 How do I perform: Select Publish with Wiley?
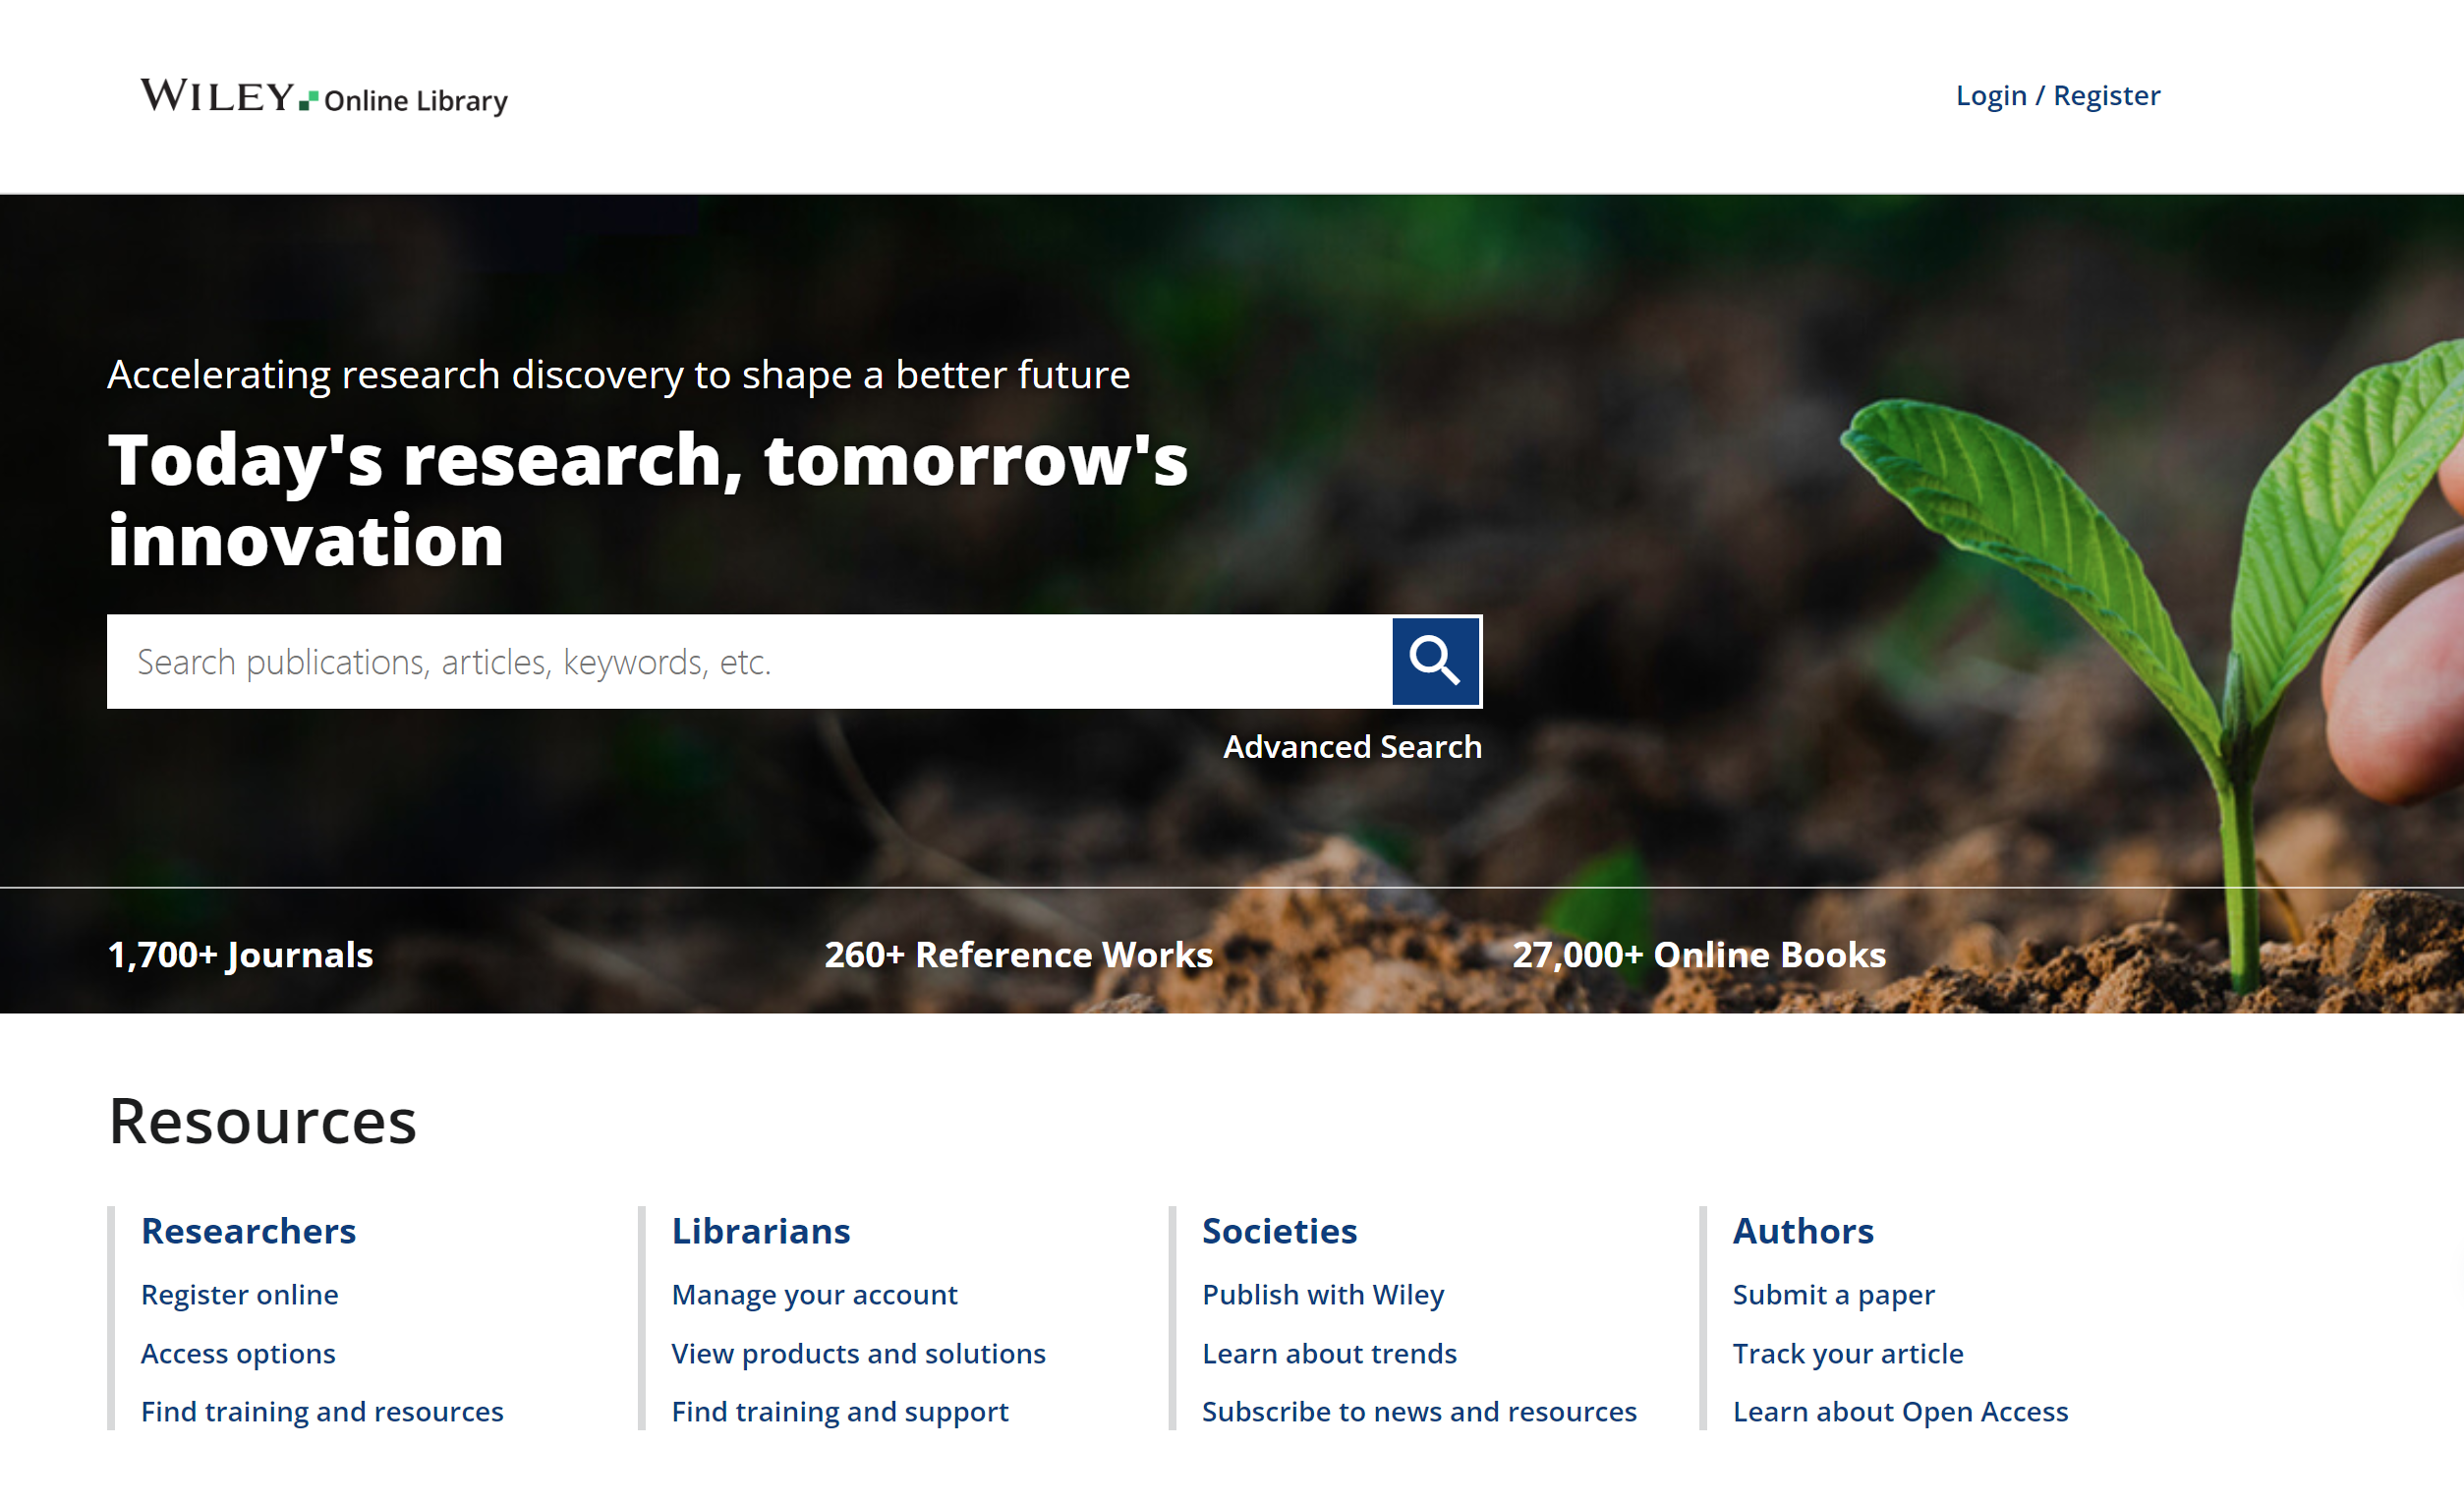[1323, 1294]
